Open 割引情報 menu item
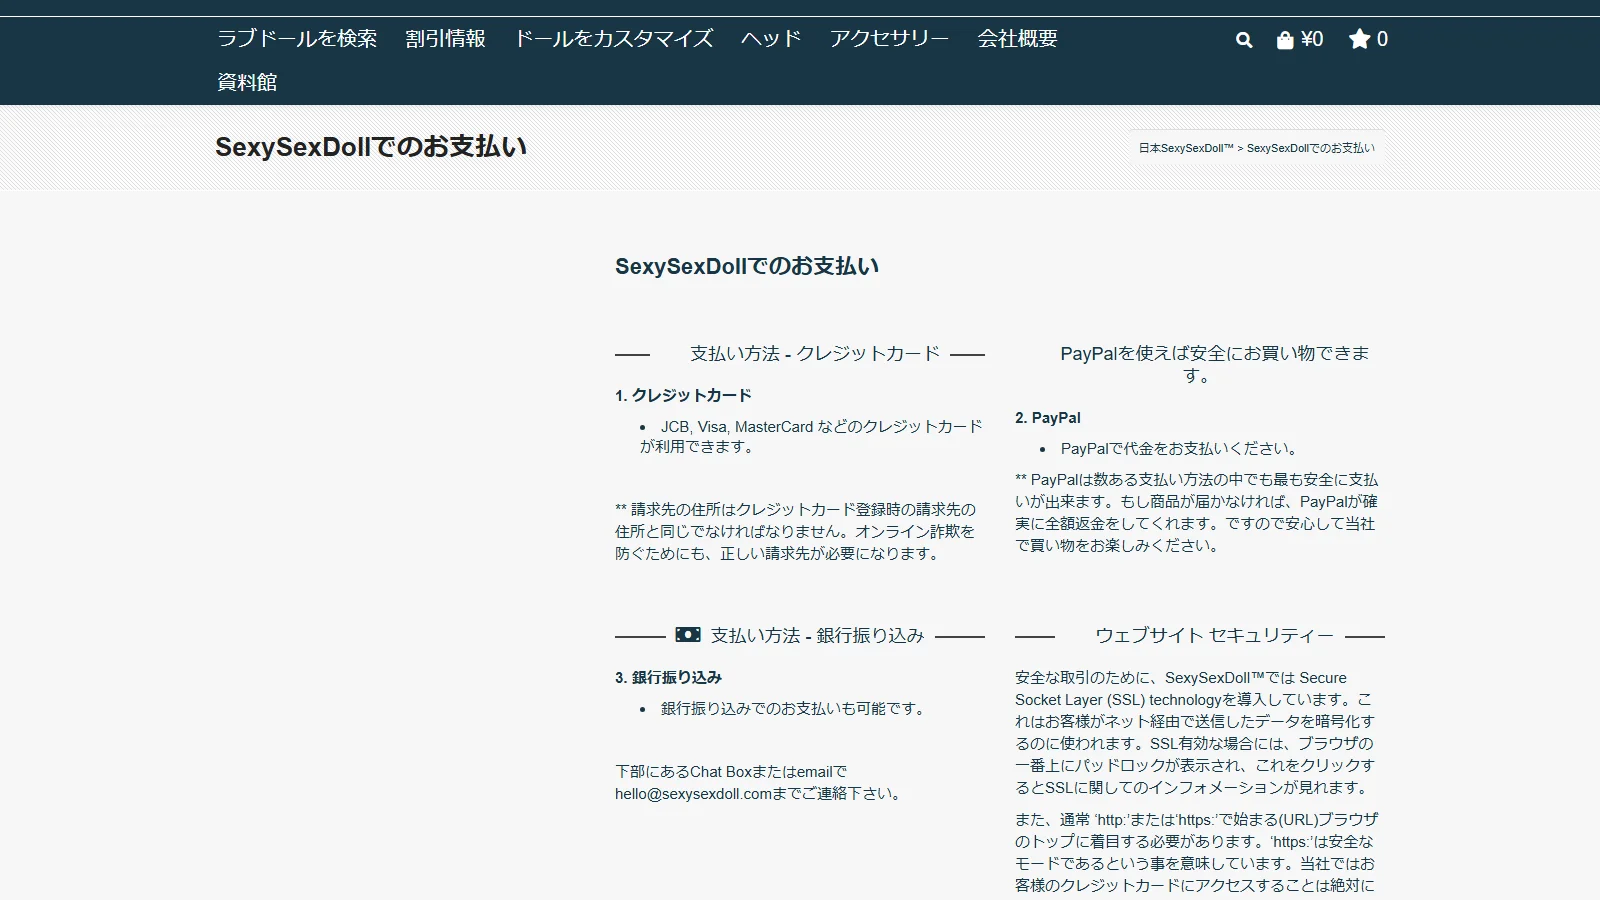This screenshot has width=1600, height=900. click(x=445, y=39)
